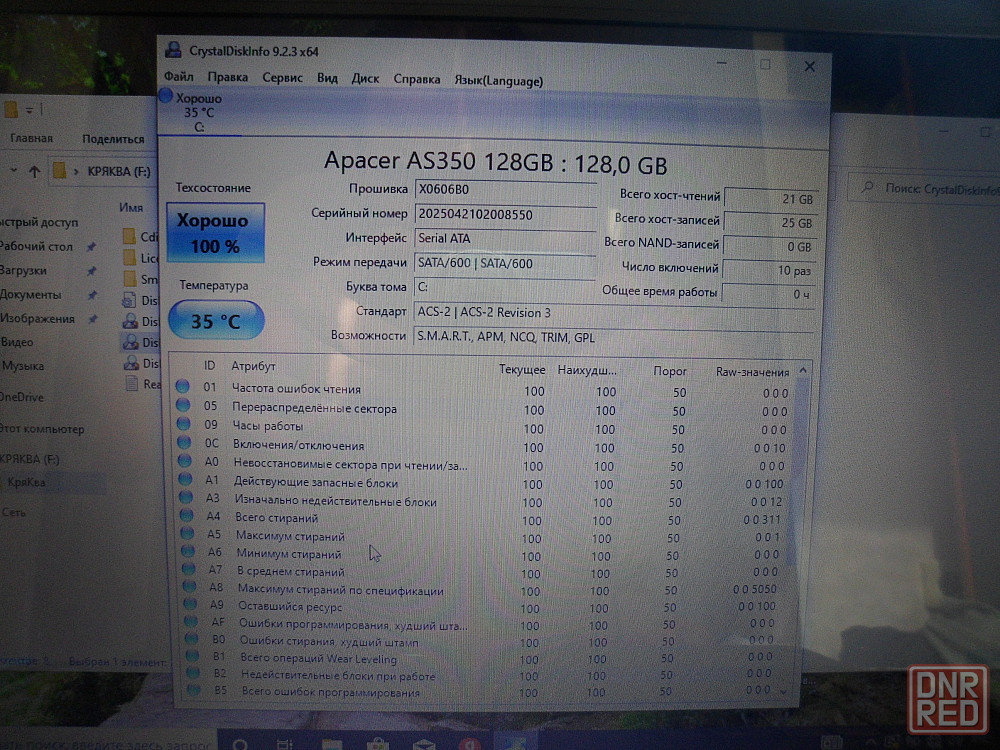Click the blue status orb for drive C:
Viewport: 1000px width, 750px height.
(166, 97)
